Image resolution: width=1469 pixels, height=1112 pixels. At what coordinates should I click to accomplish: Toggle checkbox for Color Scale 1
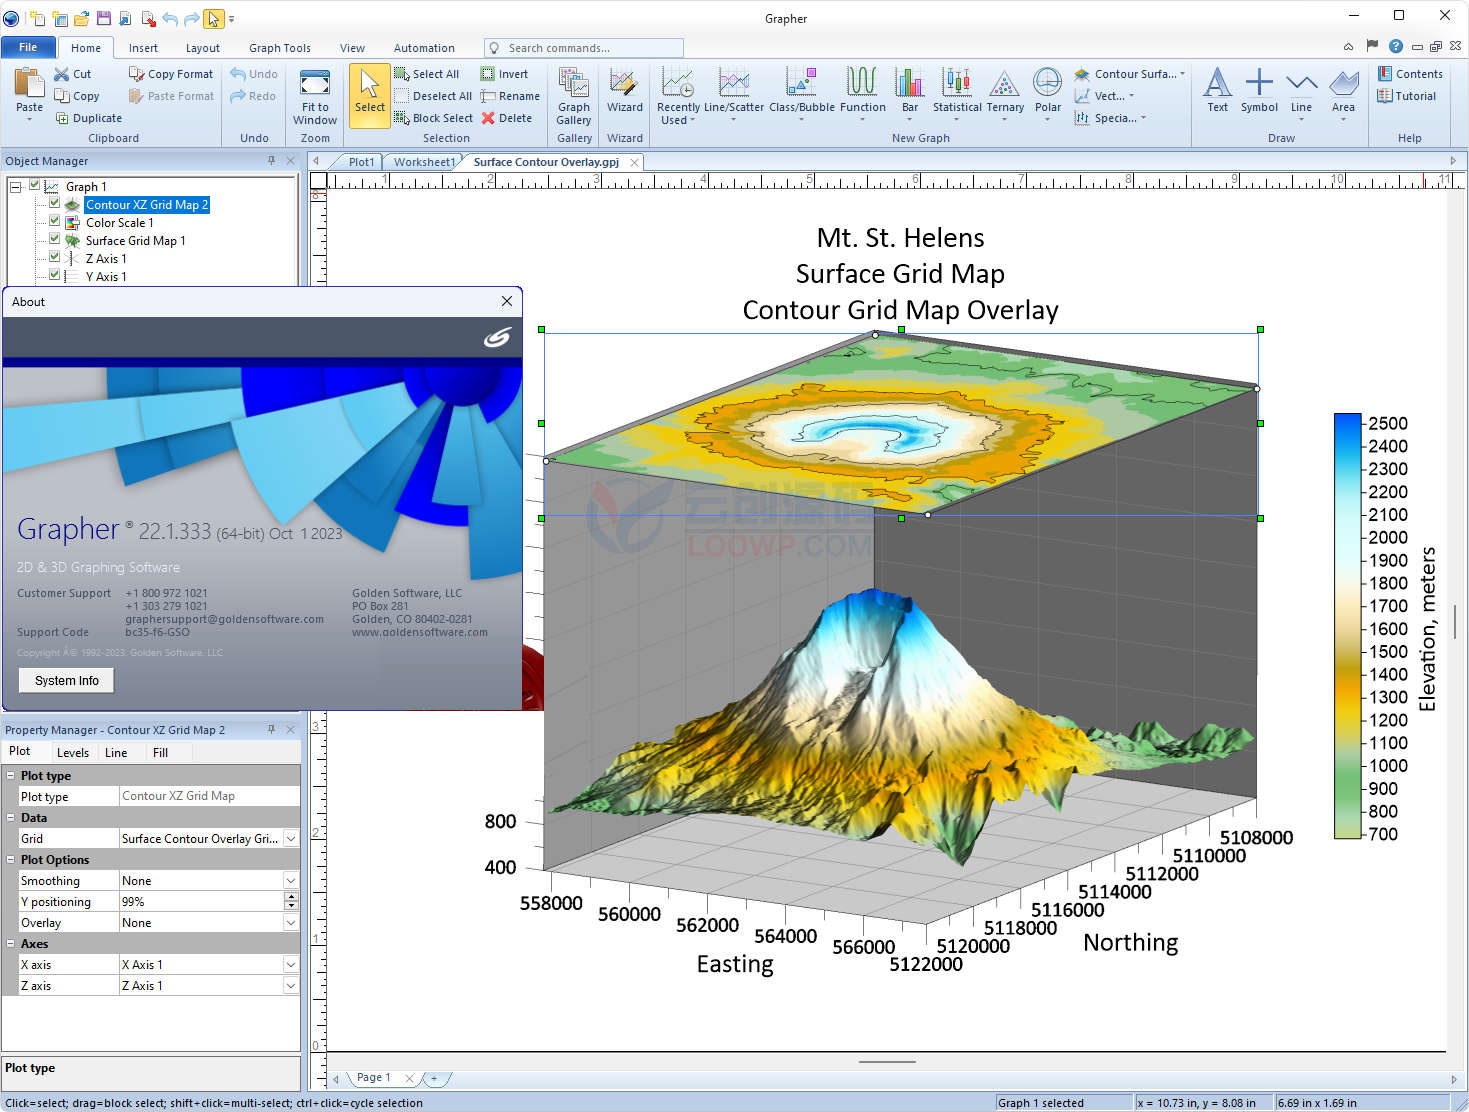point(55,222)
